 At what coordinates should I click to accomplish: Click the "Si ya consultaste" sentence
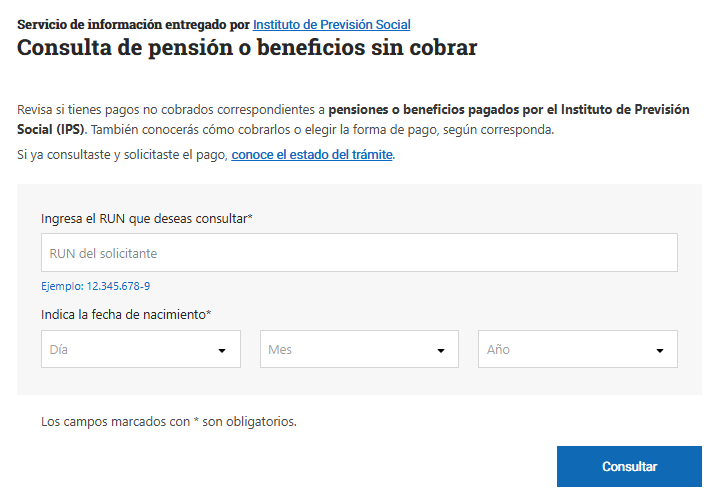pyautogui.click(x=123, y=155)
